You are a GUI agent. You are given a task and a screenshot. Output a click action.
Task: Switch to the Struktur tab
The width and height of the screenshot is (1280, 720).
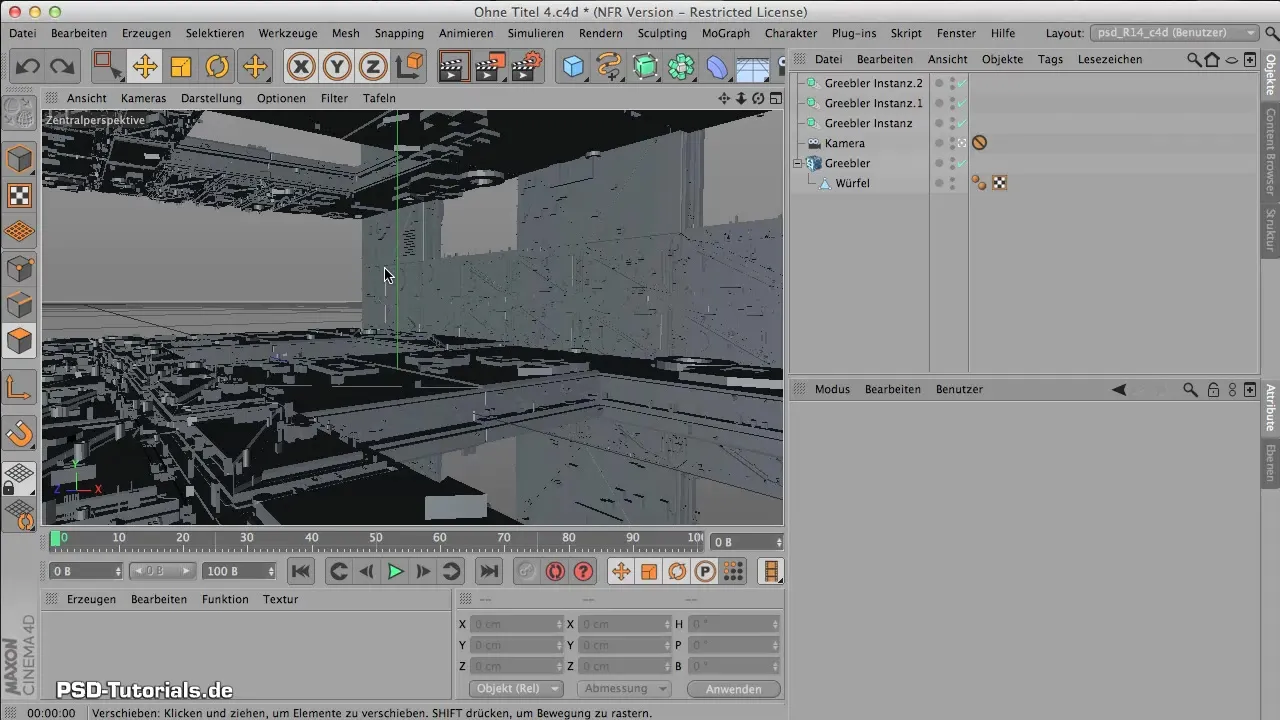click(1270, 230)
